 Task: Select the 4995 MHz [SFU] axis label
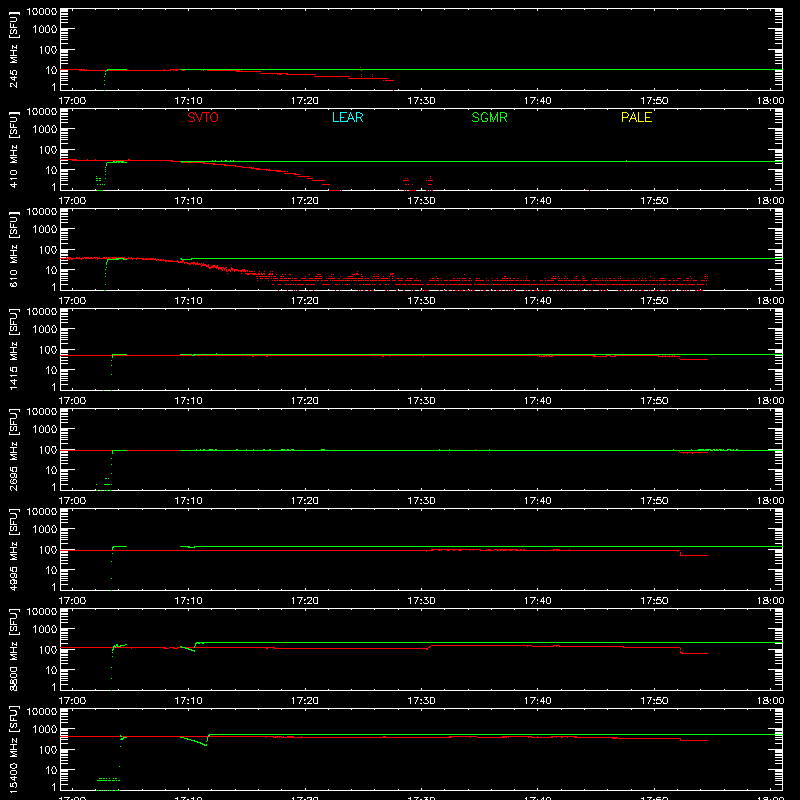tap(13, 549)
